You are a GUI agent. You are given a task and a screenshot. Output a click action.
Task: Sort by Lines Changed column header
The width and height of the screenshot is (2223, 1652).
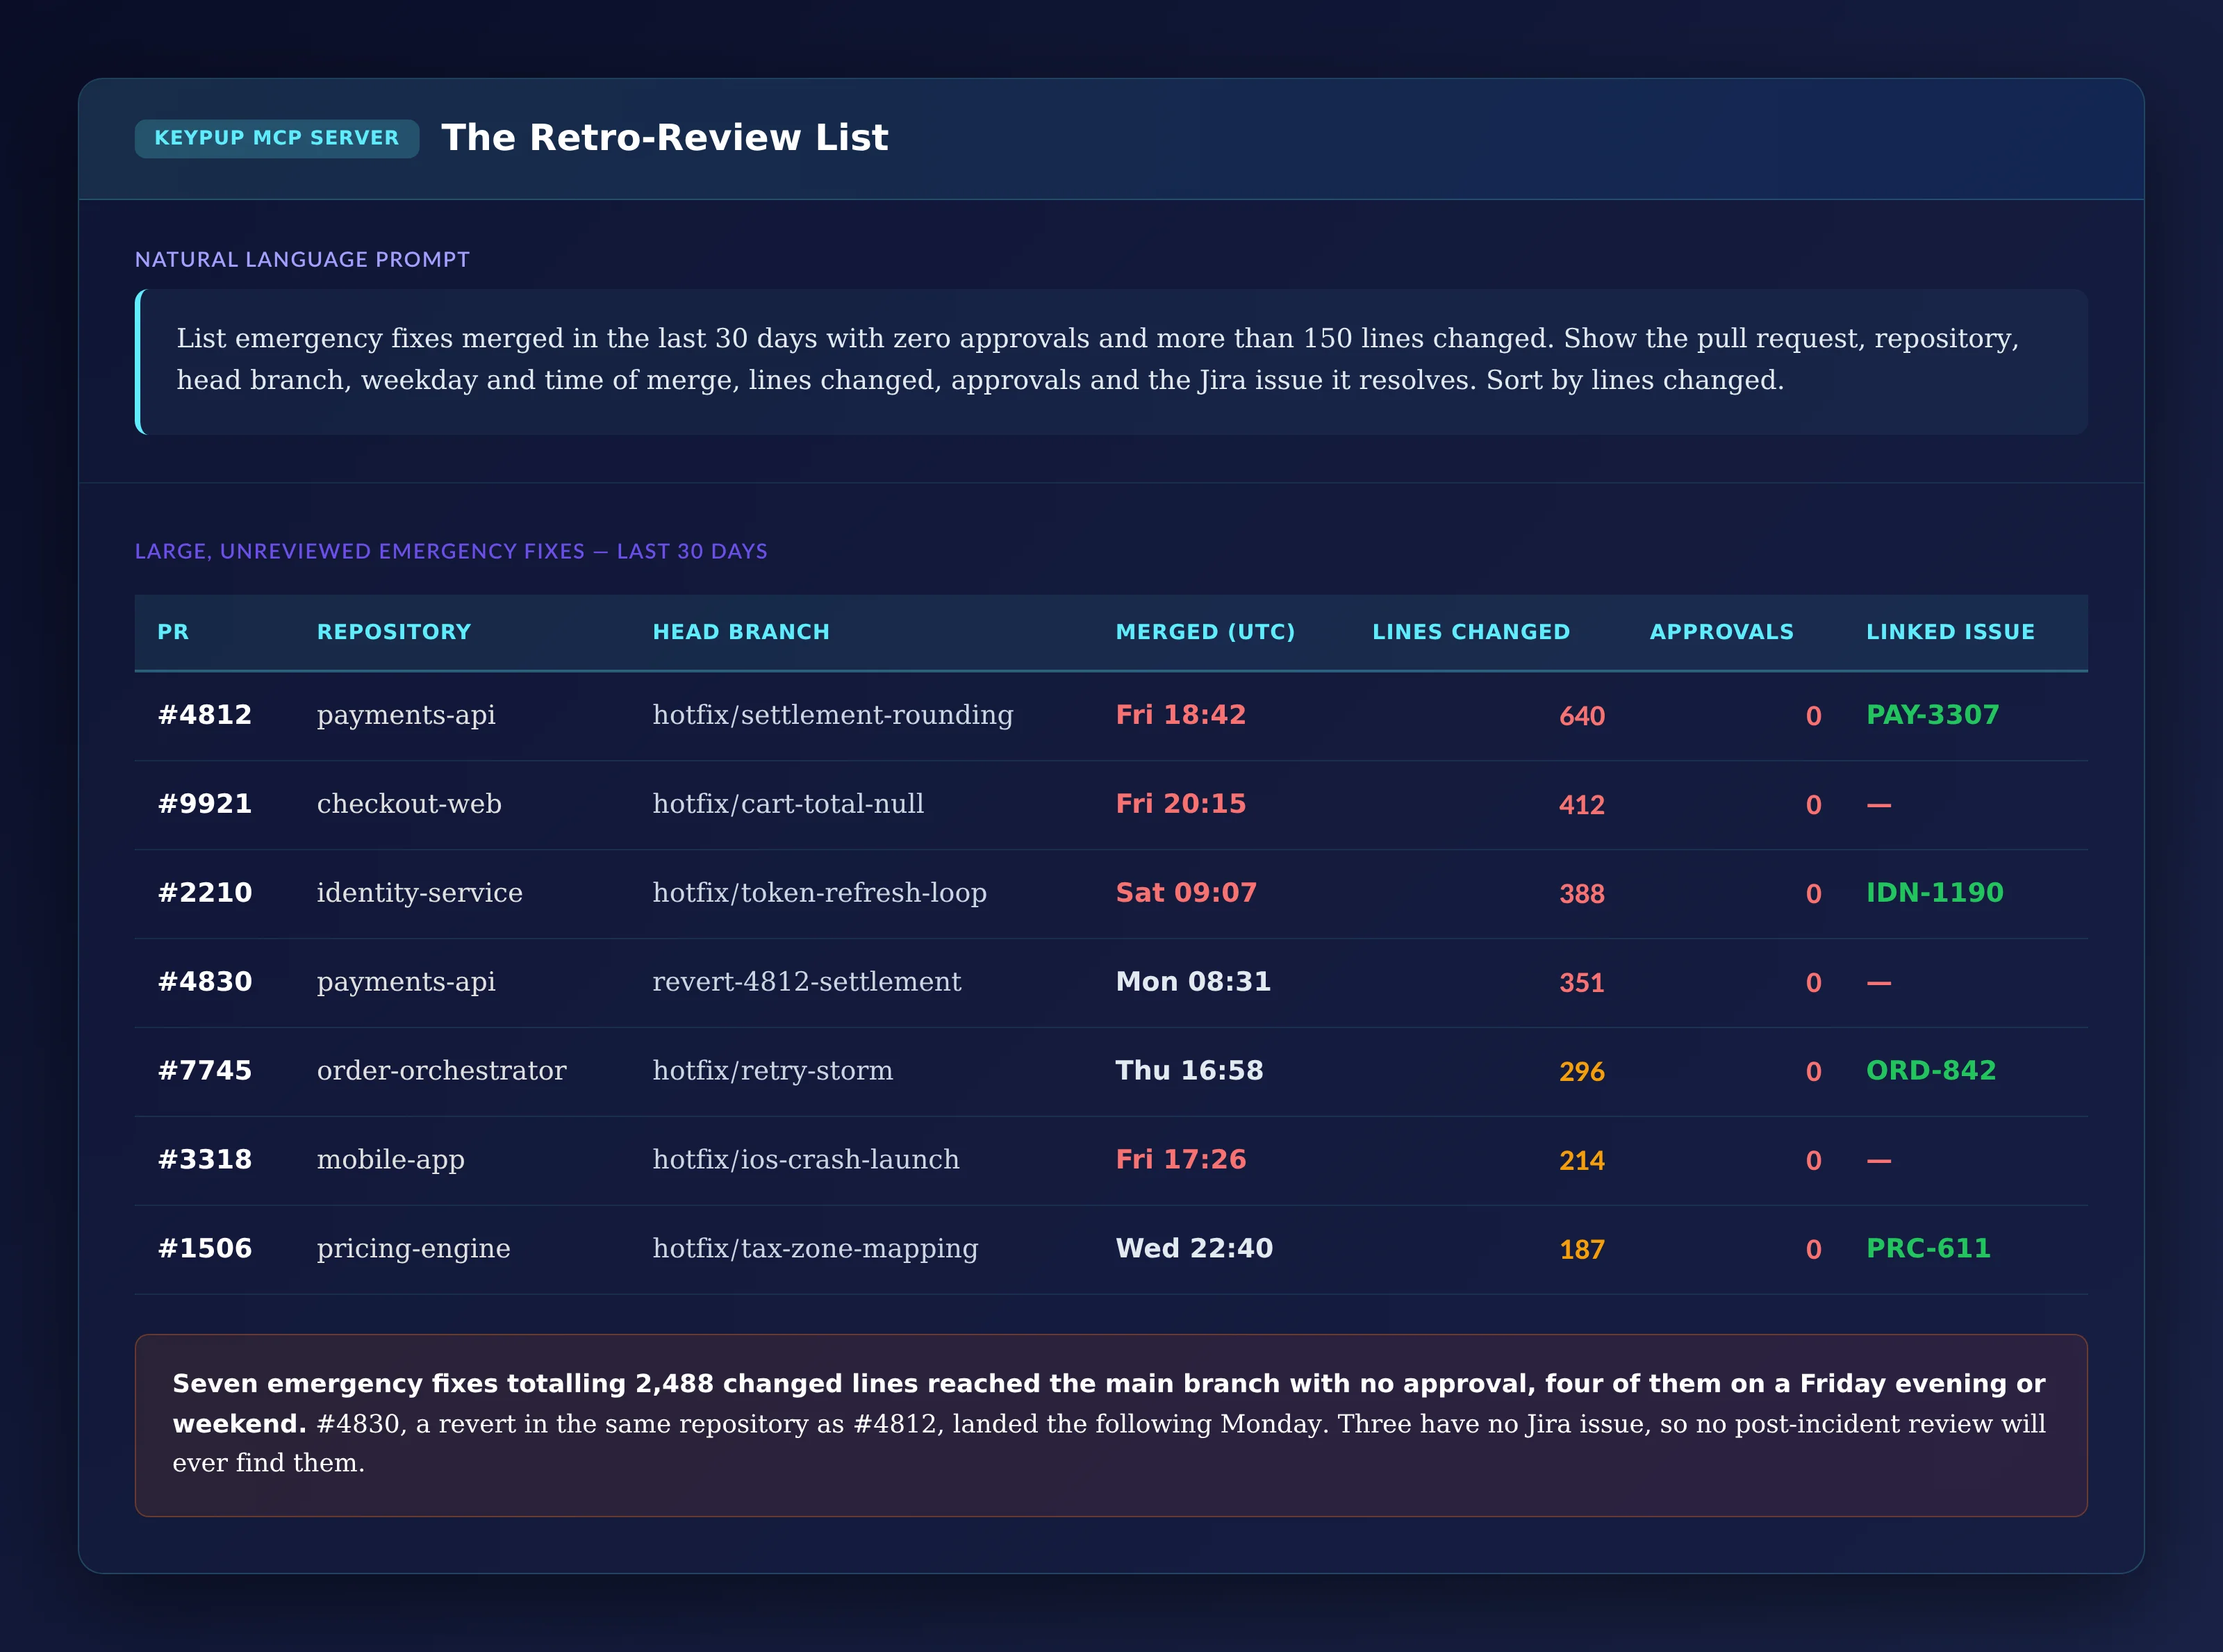1471,632
